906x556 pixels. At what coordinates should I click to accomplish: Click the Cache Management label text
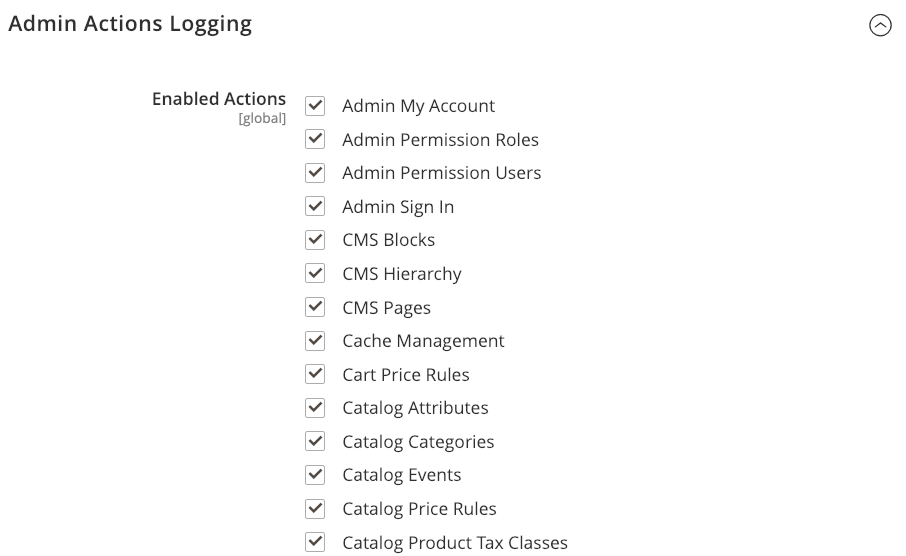pyautogui.click(x=423, y=341)
